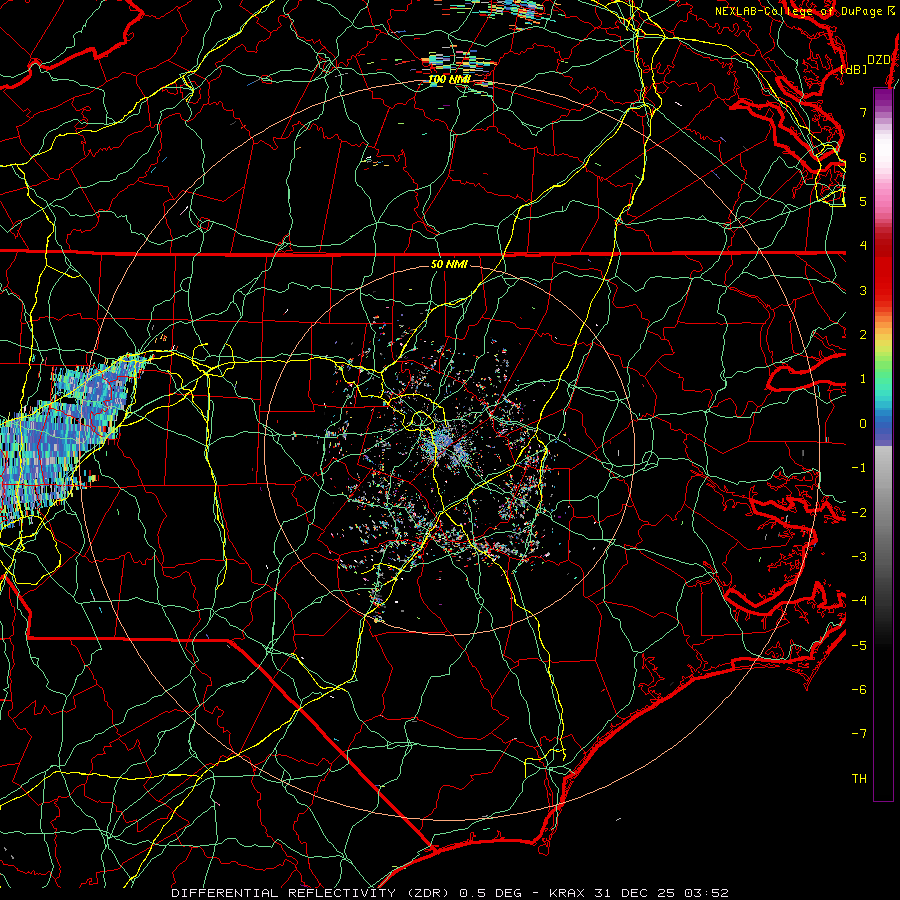
Task: Click the dense clutter at the radar center
Action: (x=447, y=443)
